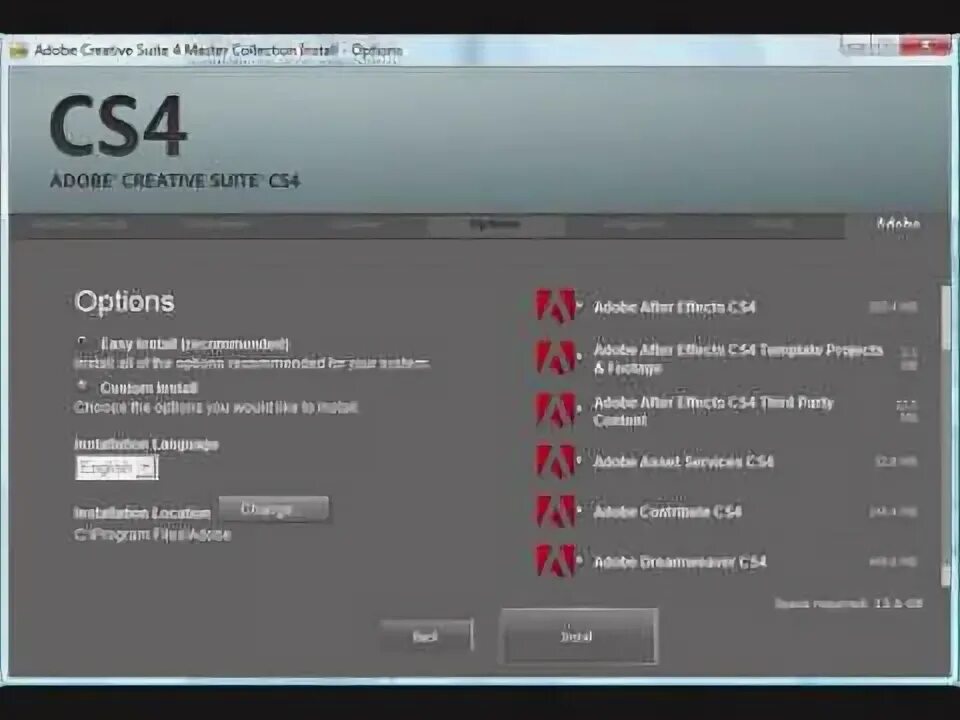Select the Easy Install (recommended) radio button
Viewport: 960px width, 720px height.
[82, 342]
